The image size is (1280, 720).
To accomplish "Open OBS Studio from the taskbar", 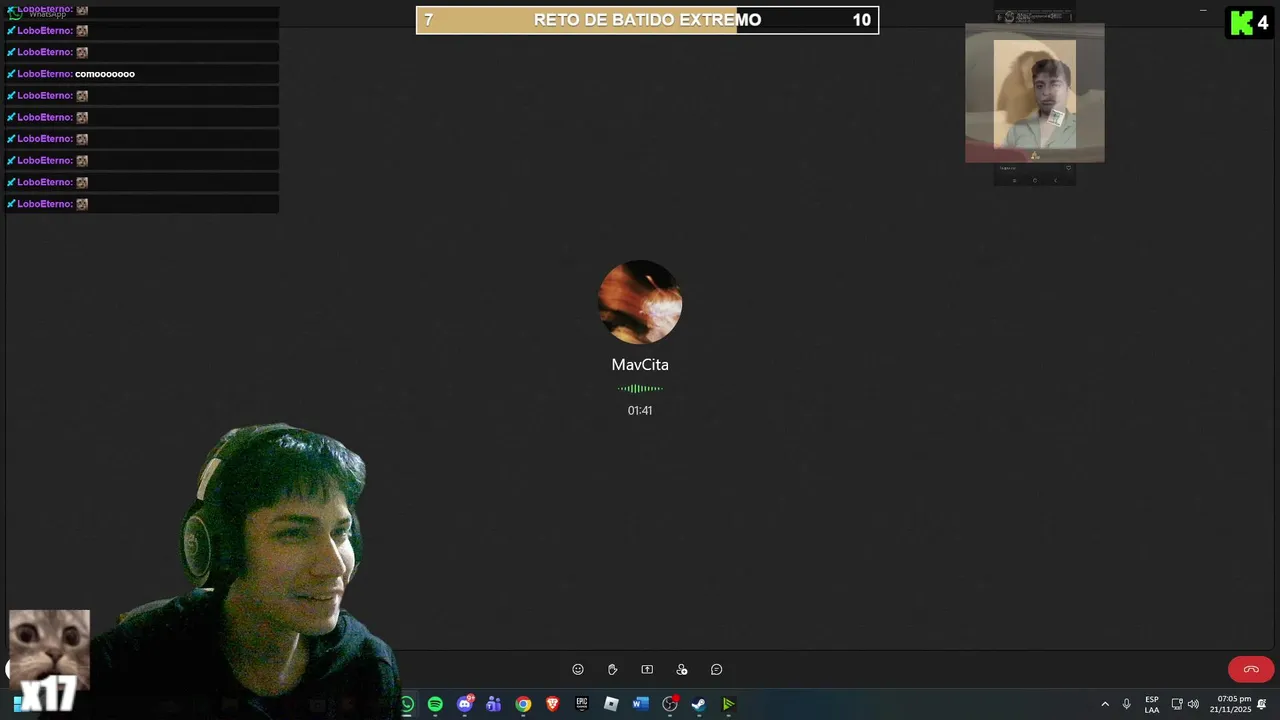I will coord(670,704).
